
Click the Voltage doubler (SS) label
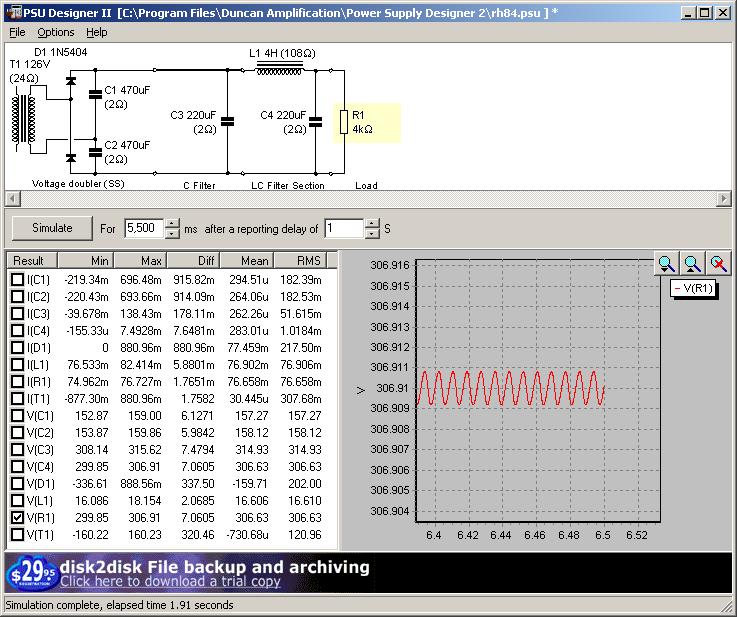pyautogui.click(x=78, y=184)
